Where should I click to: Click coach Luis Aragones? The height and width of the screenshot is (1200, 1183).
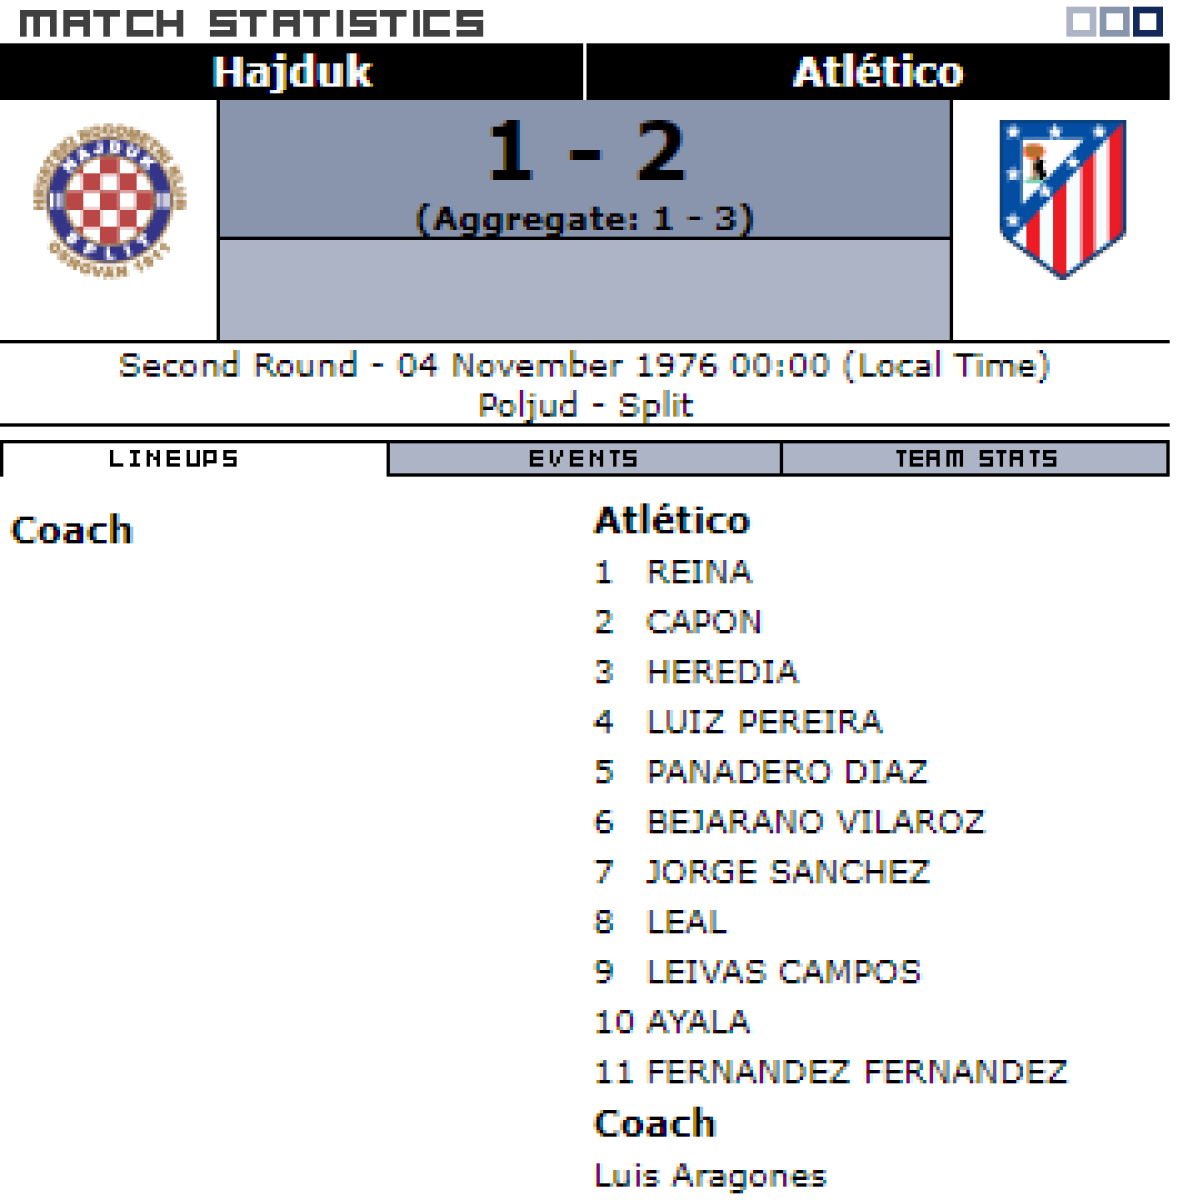coord(710,1176)
